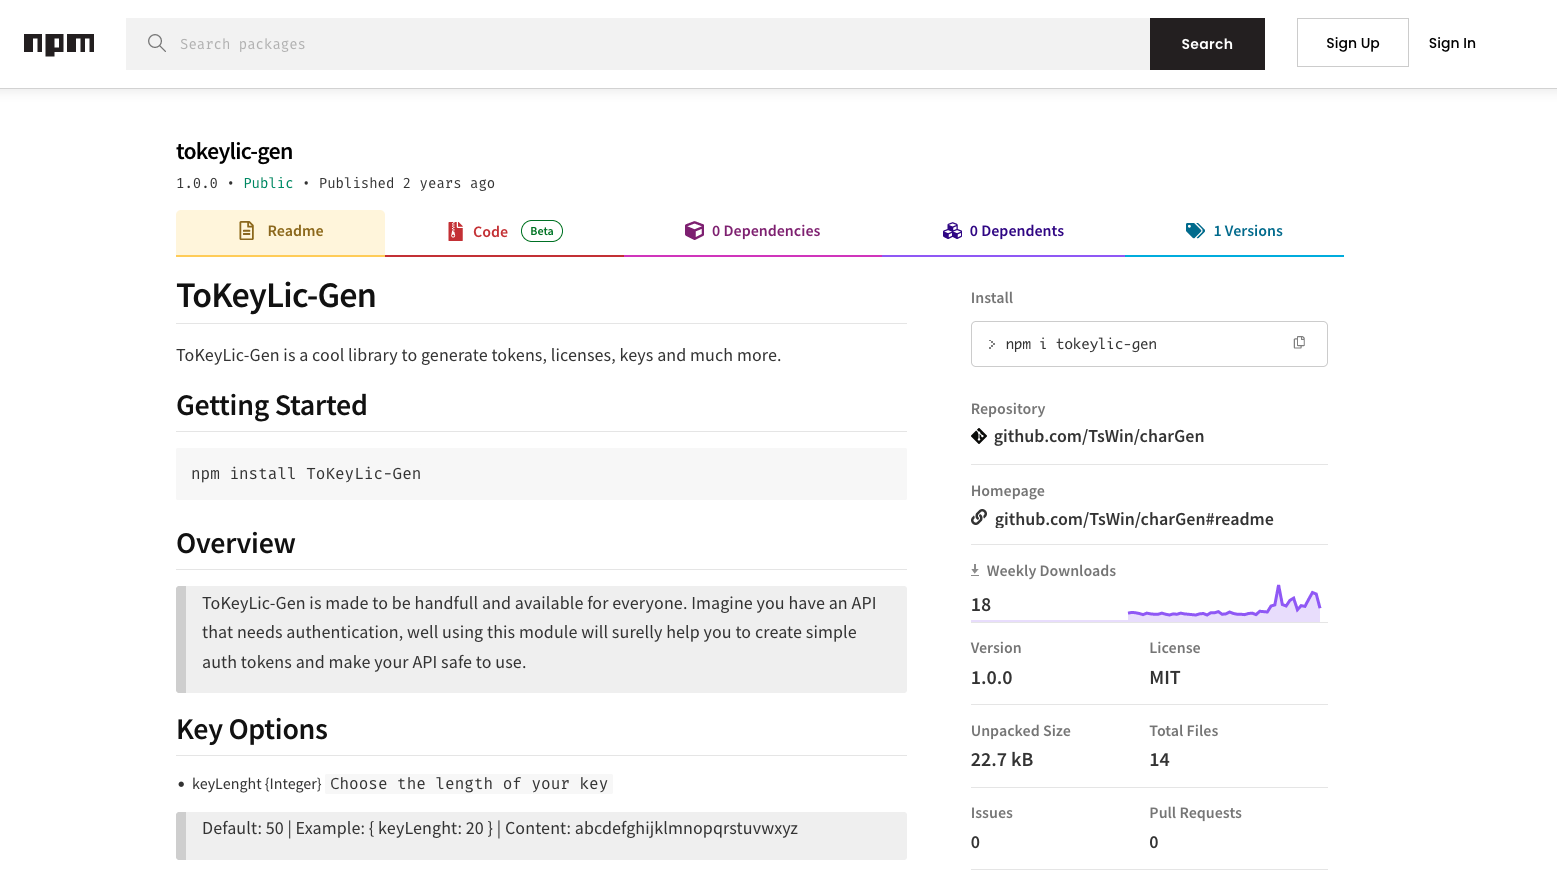Screen dimensions: 1557x873
Task: Open the 0 Dependents tab
Action: (x=1016, y=231)
